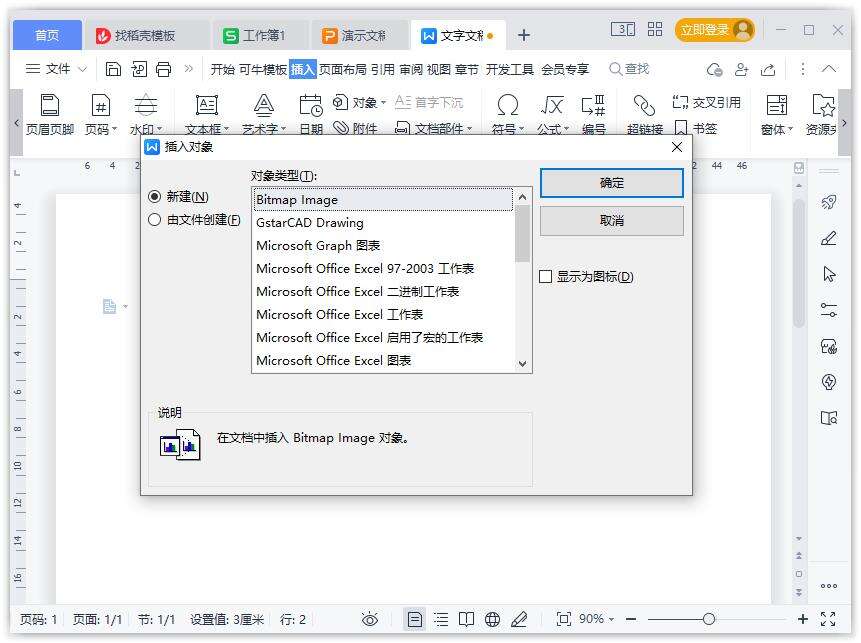Cancel the dialog with 取消
Viewport: 861px width, 643px height.
coord(612,221)
